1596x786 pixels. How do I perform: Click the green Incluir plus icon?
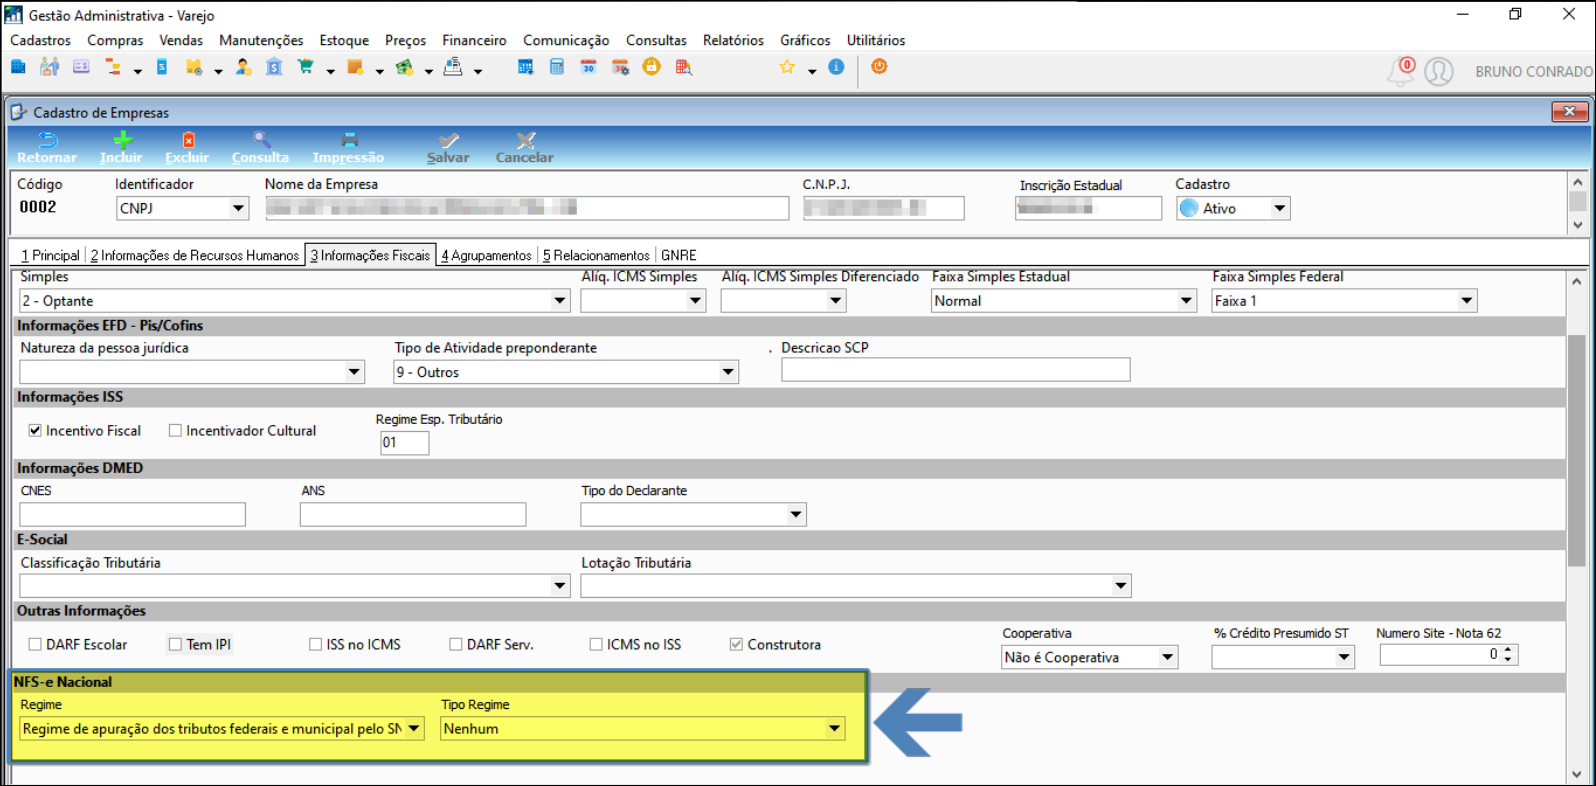tap(121, 141)
